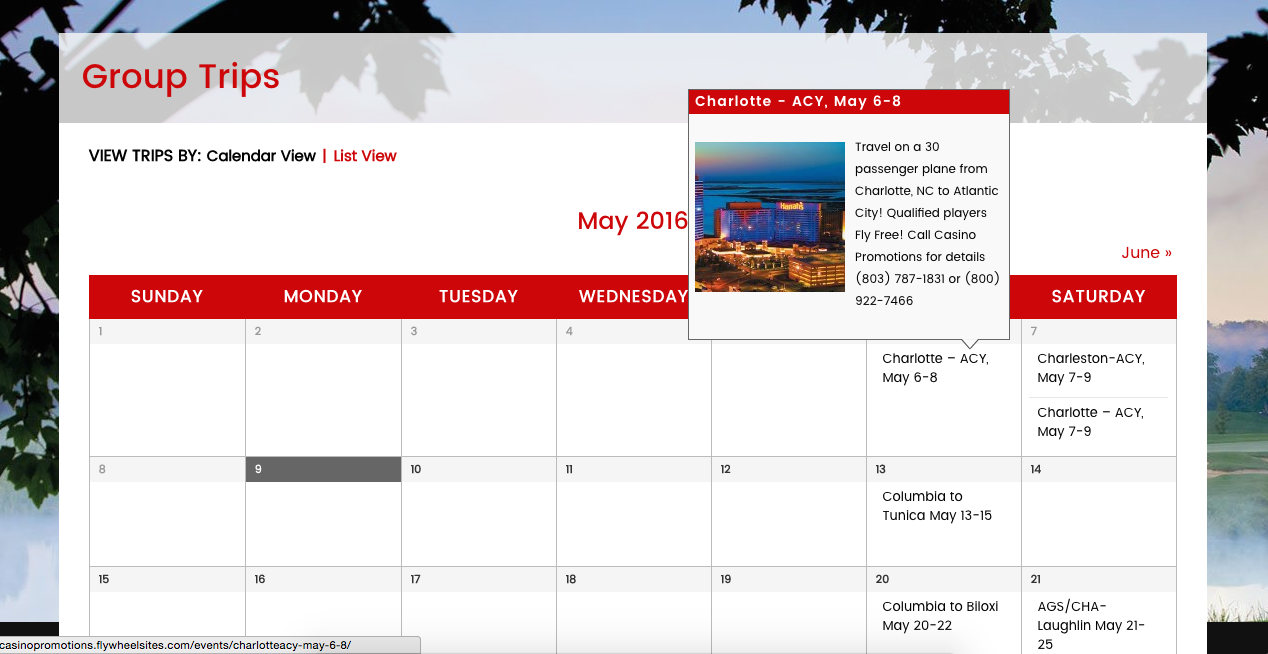Click the browser status bar URL
1268x654 pixels.
[x=176, y=646]
